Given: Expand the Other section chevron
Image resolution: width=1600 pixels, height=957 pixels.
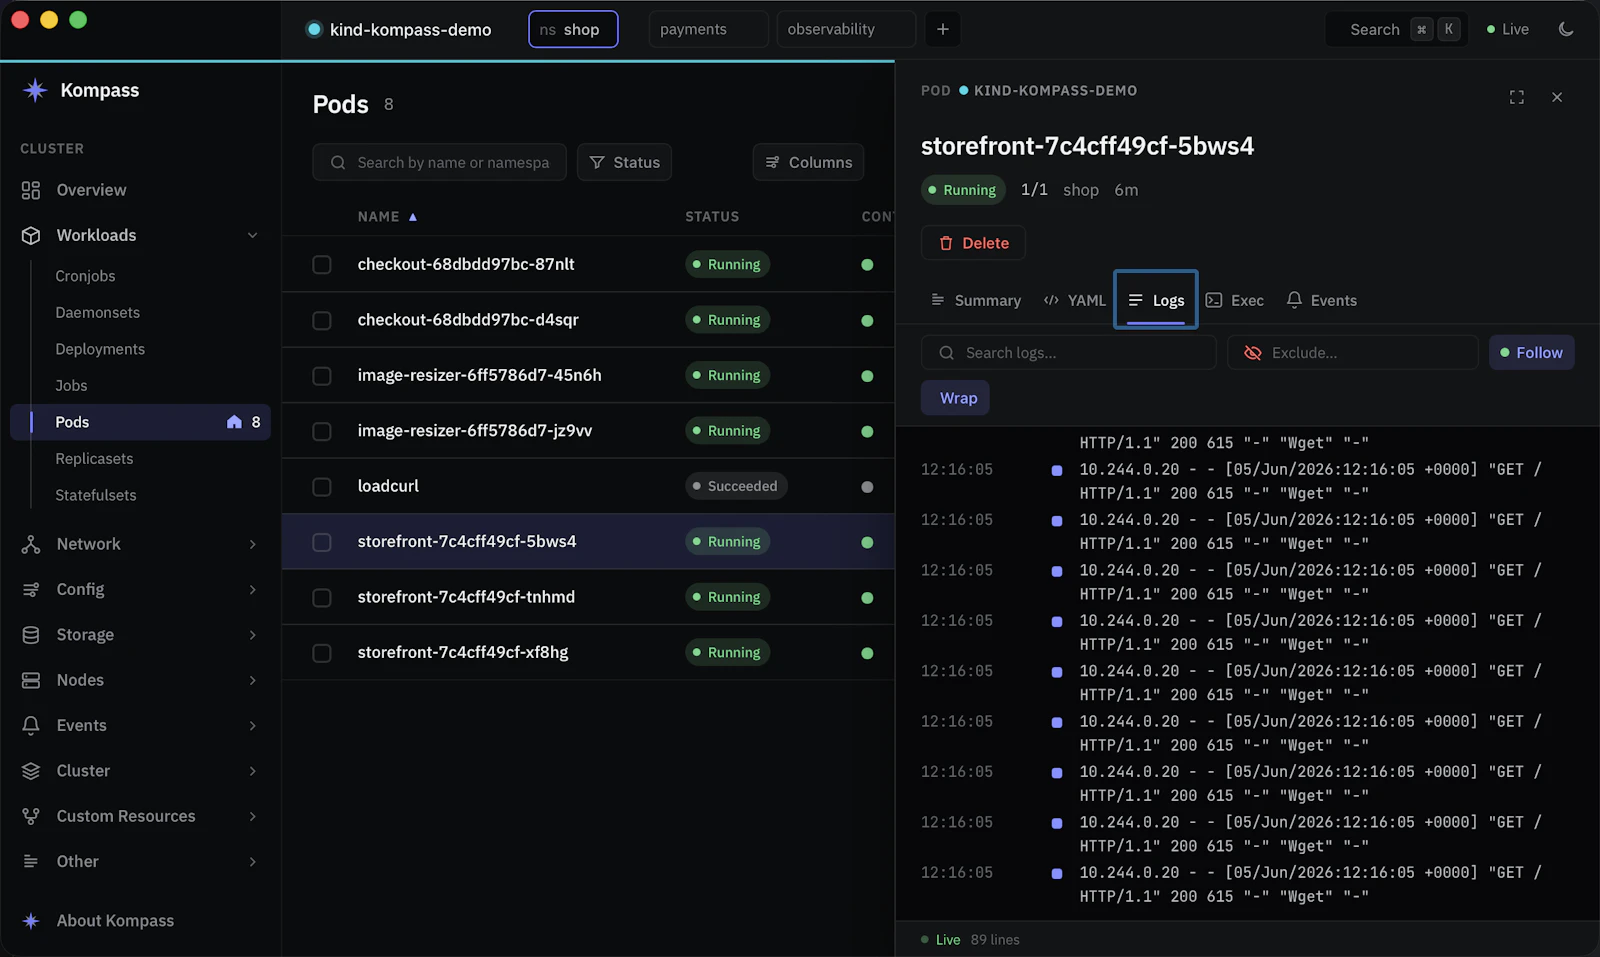Looking at the screenshot, I should coord(252,861).
